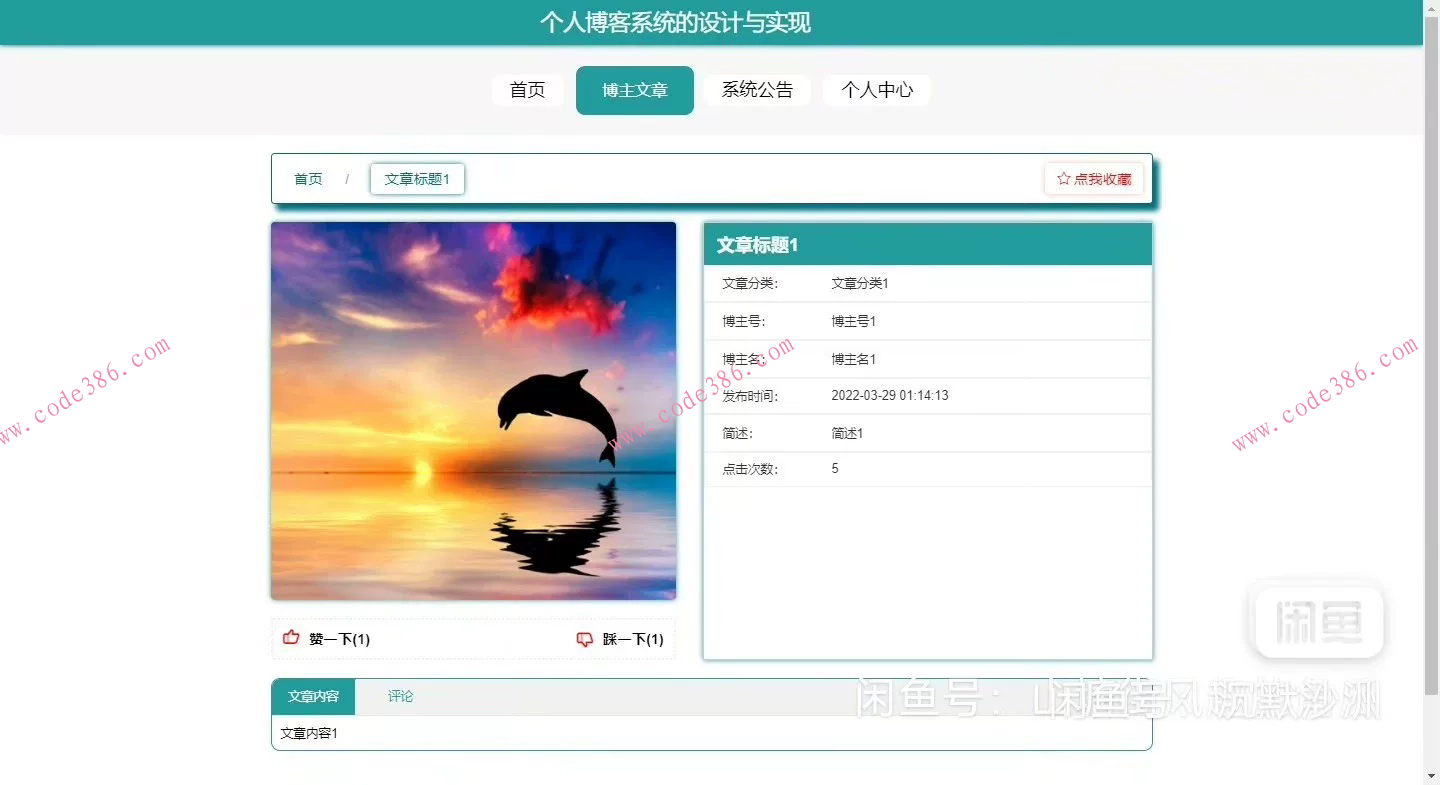This screenshot has height=785, width=1440.
Task: Select the 文章内容 tab
Action: click(312, 696)
